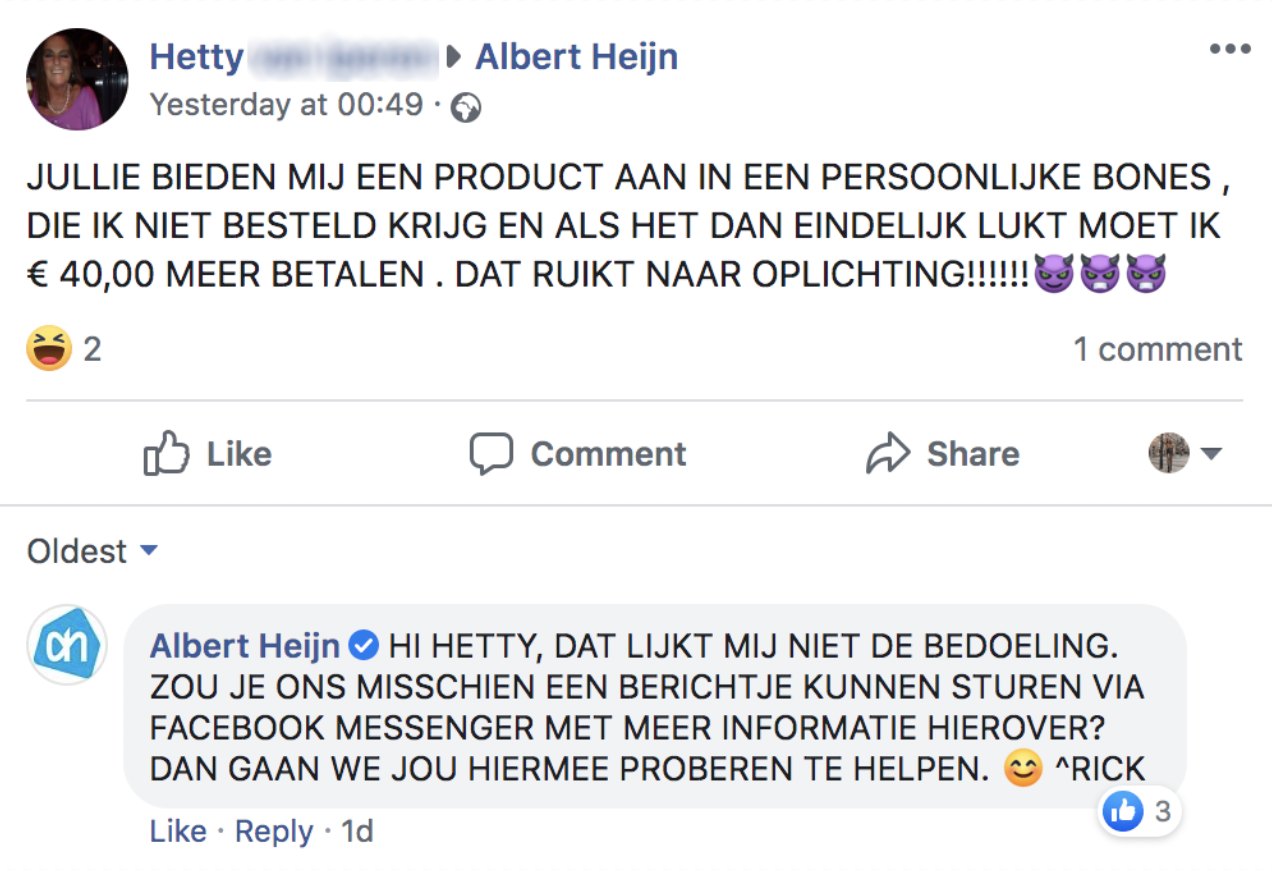Screen dimensions: 1272x870
Task: Click the Share arrow button
Action: 942,454
